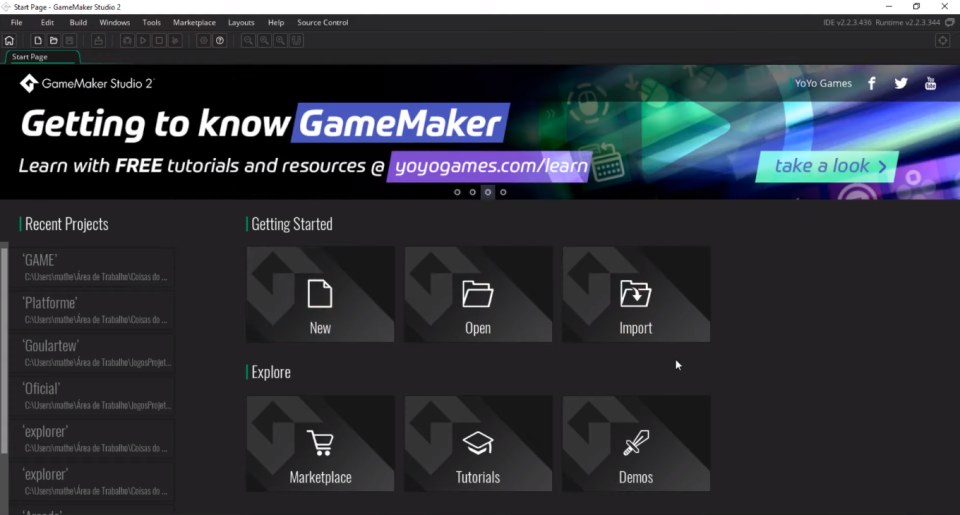This screenshot has height=515, width=960.
Task: Open the Source Control menu
Action: (322, 22)
